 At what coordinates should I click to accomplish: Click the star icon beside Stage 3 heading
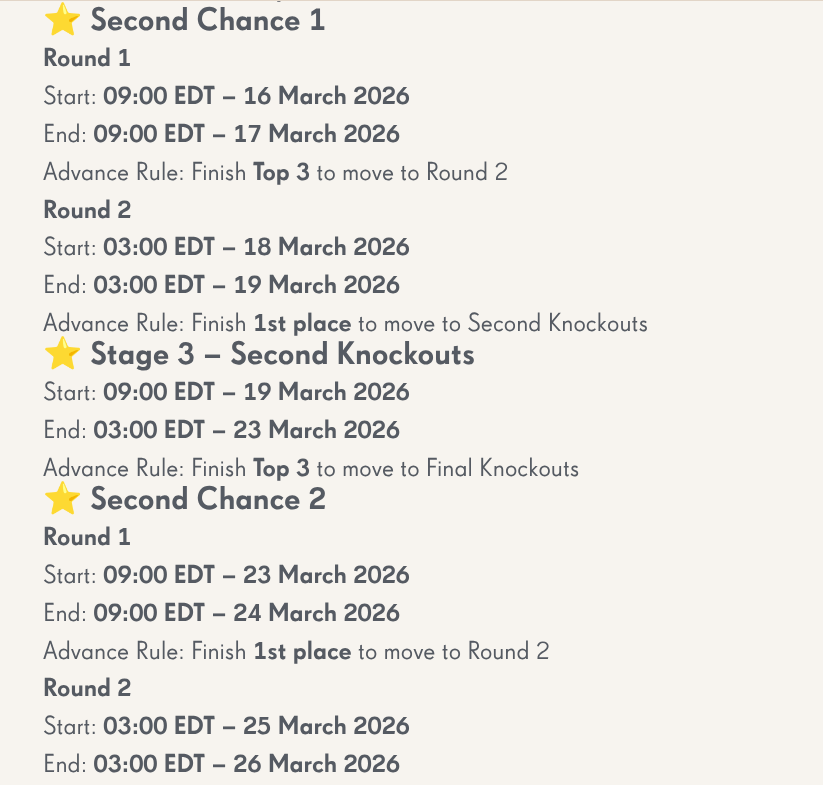[62, 354]
